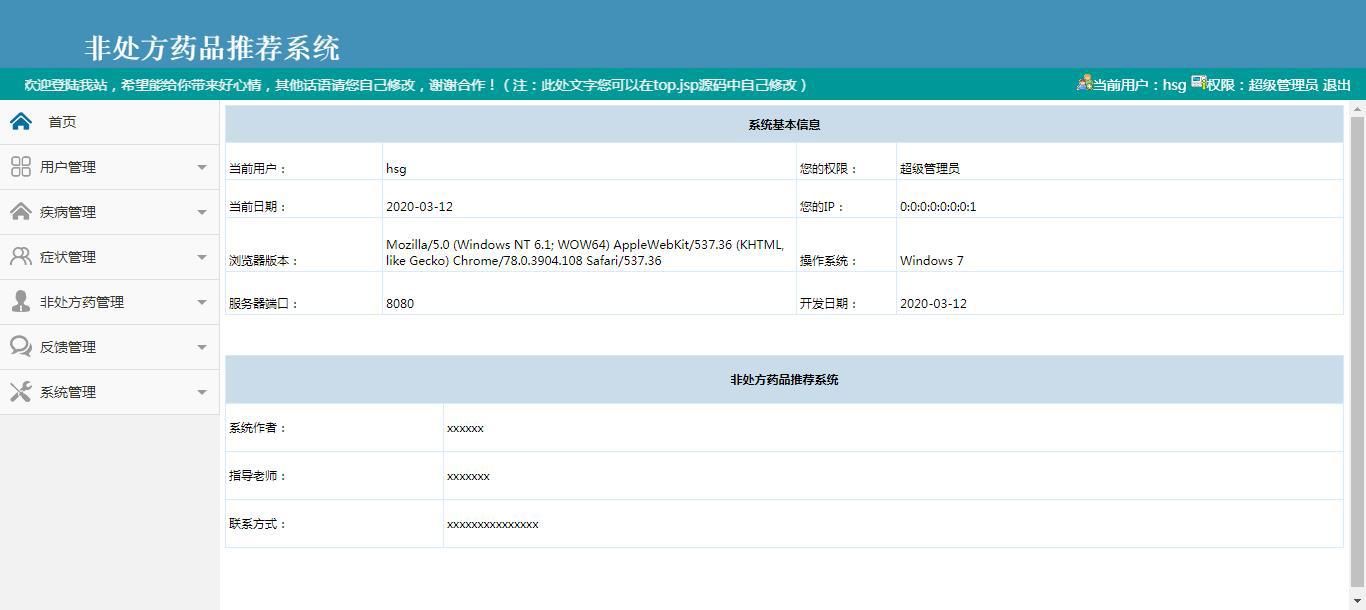Image resolution: width=1366 pixels, height=610 pixels.
Task: Expand the 症状管理 dropdown arrow
Action: click(x=202, y=257)
